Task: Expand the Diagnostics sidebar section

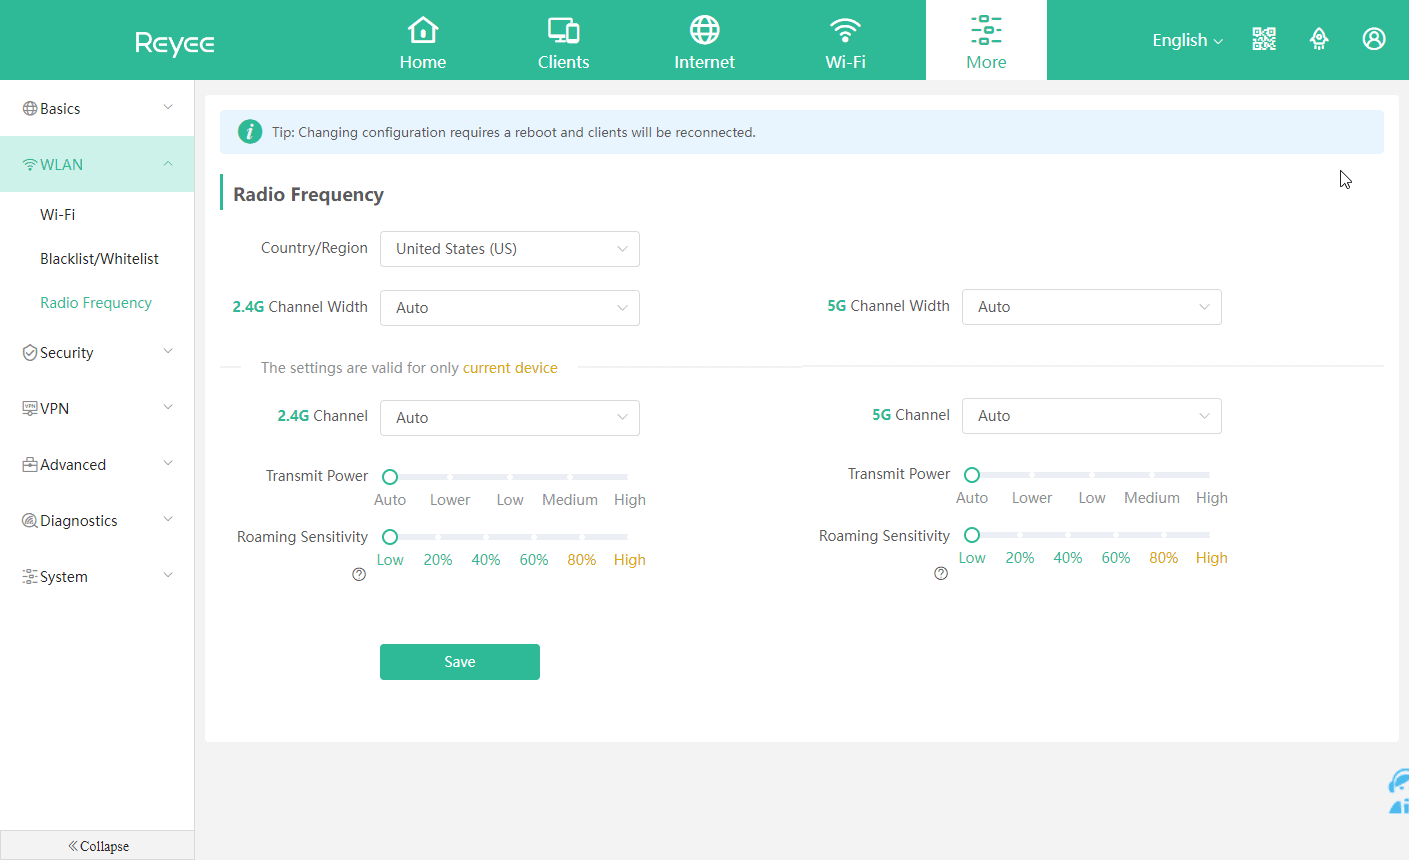Action: click(x=97, y=521)
